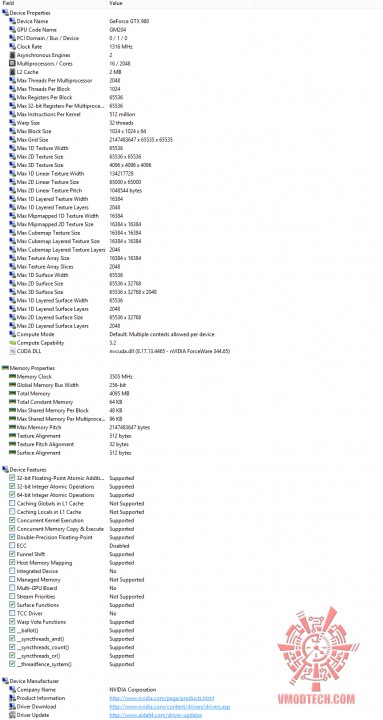383x720 pixels.
Task: Select the GM204 value
Action: 117,30
